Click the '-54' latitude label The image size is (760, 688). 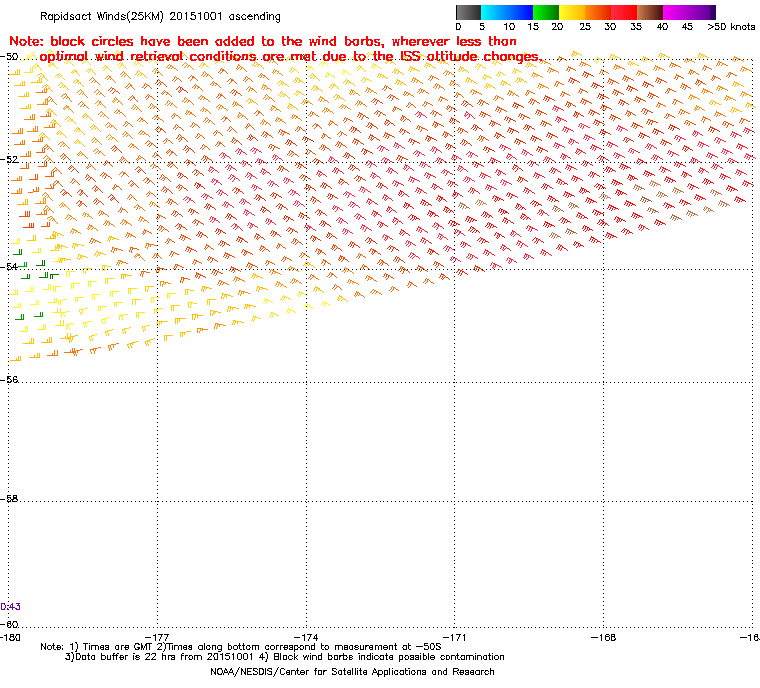tap(9, 266)
